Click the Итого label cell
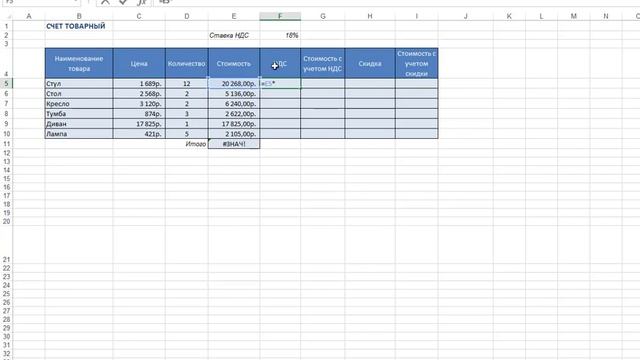The width and height of the screenshot is (640, 360). pyautogui.click(x=187, y=144)
